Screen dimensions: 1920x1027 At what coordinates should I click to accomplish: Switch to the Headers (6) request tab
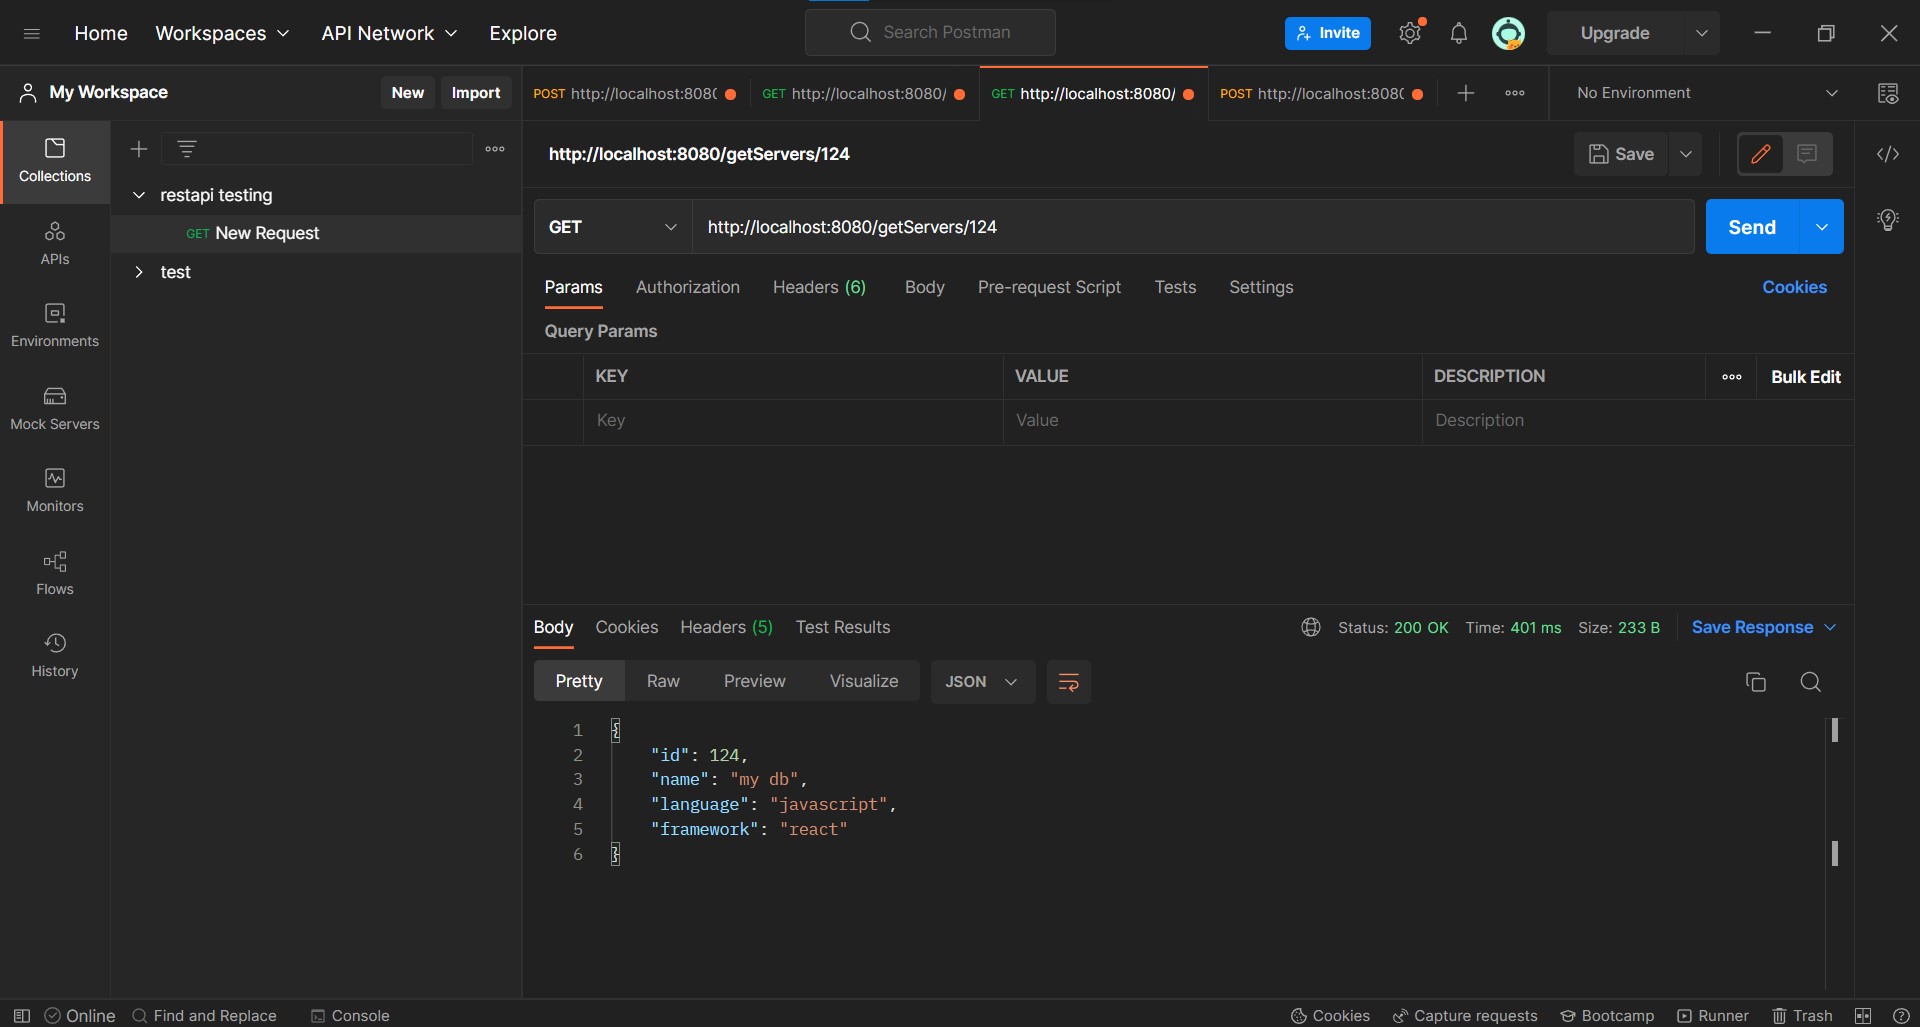click(819, 287)
